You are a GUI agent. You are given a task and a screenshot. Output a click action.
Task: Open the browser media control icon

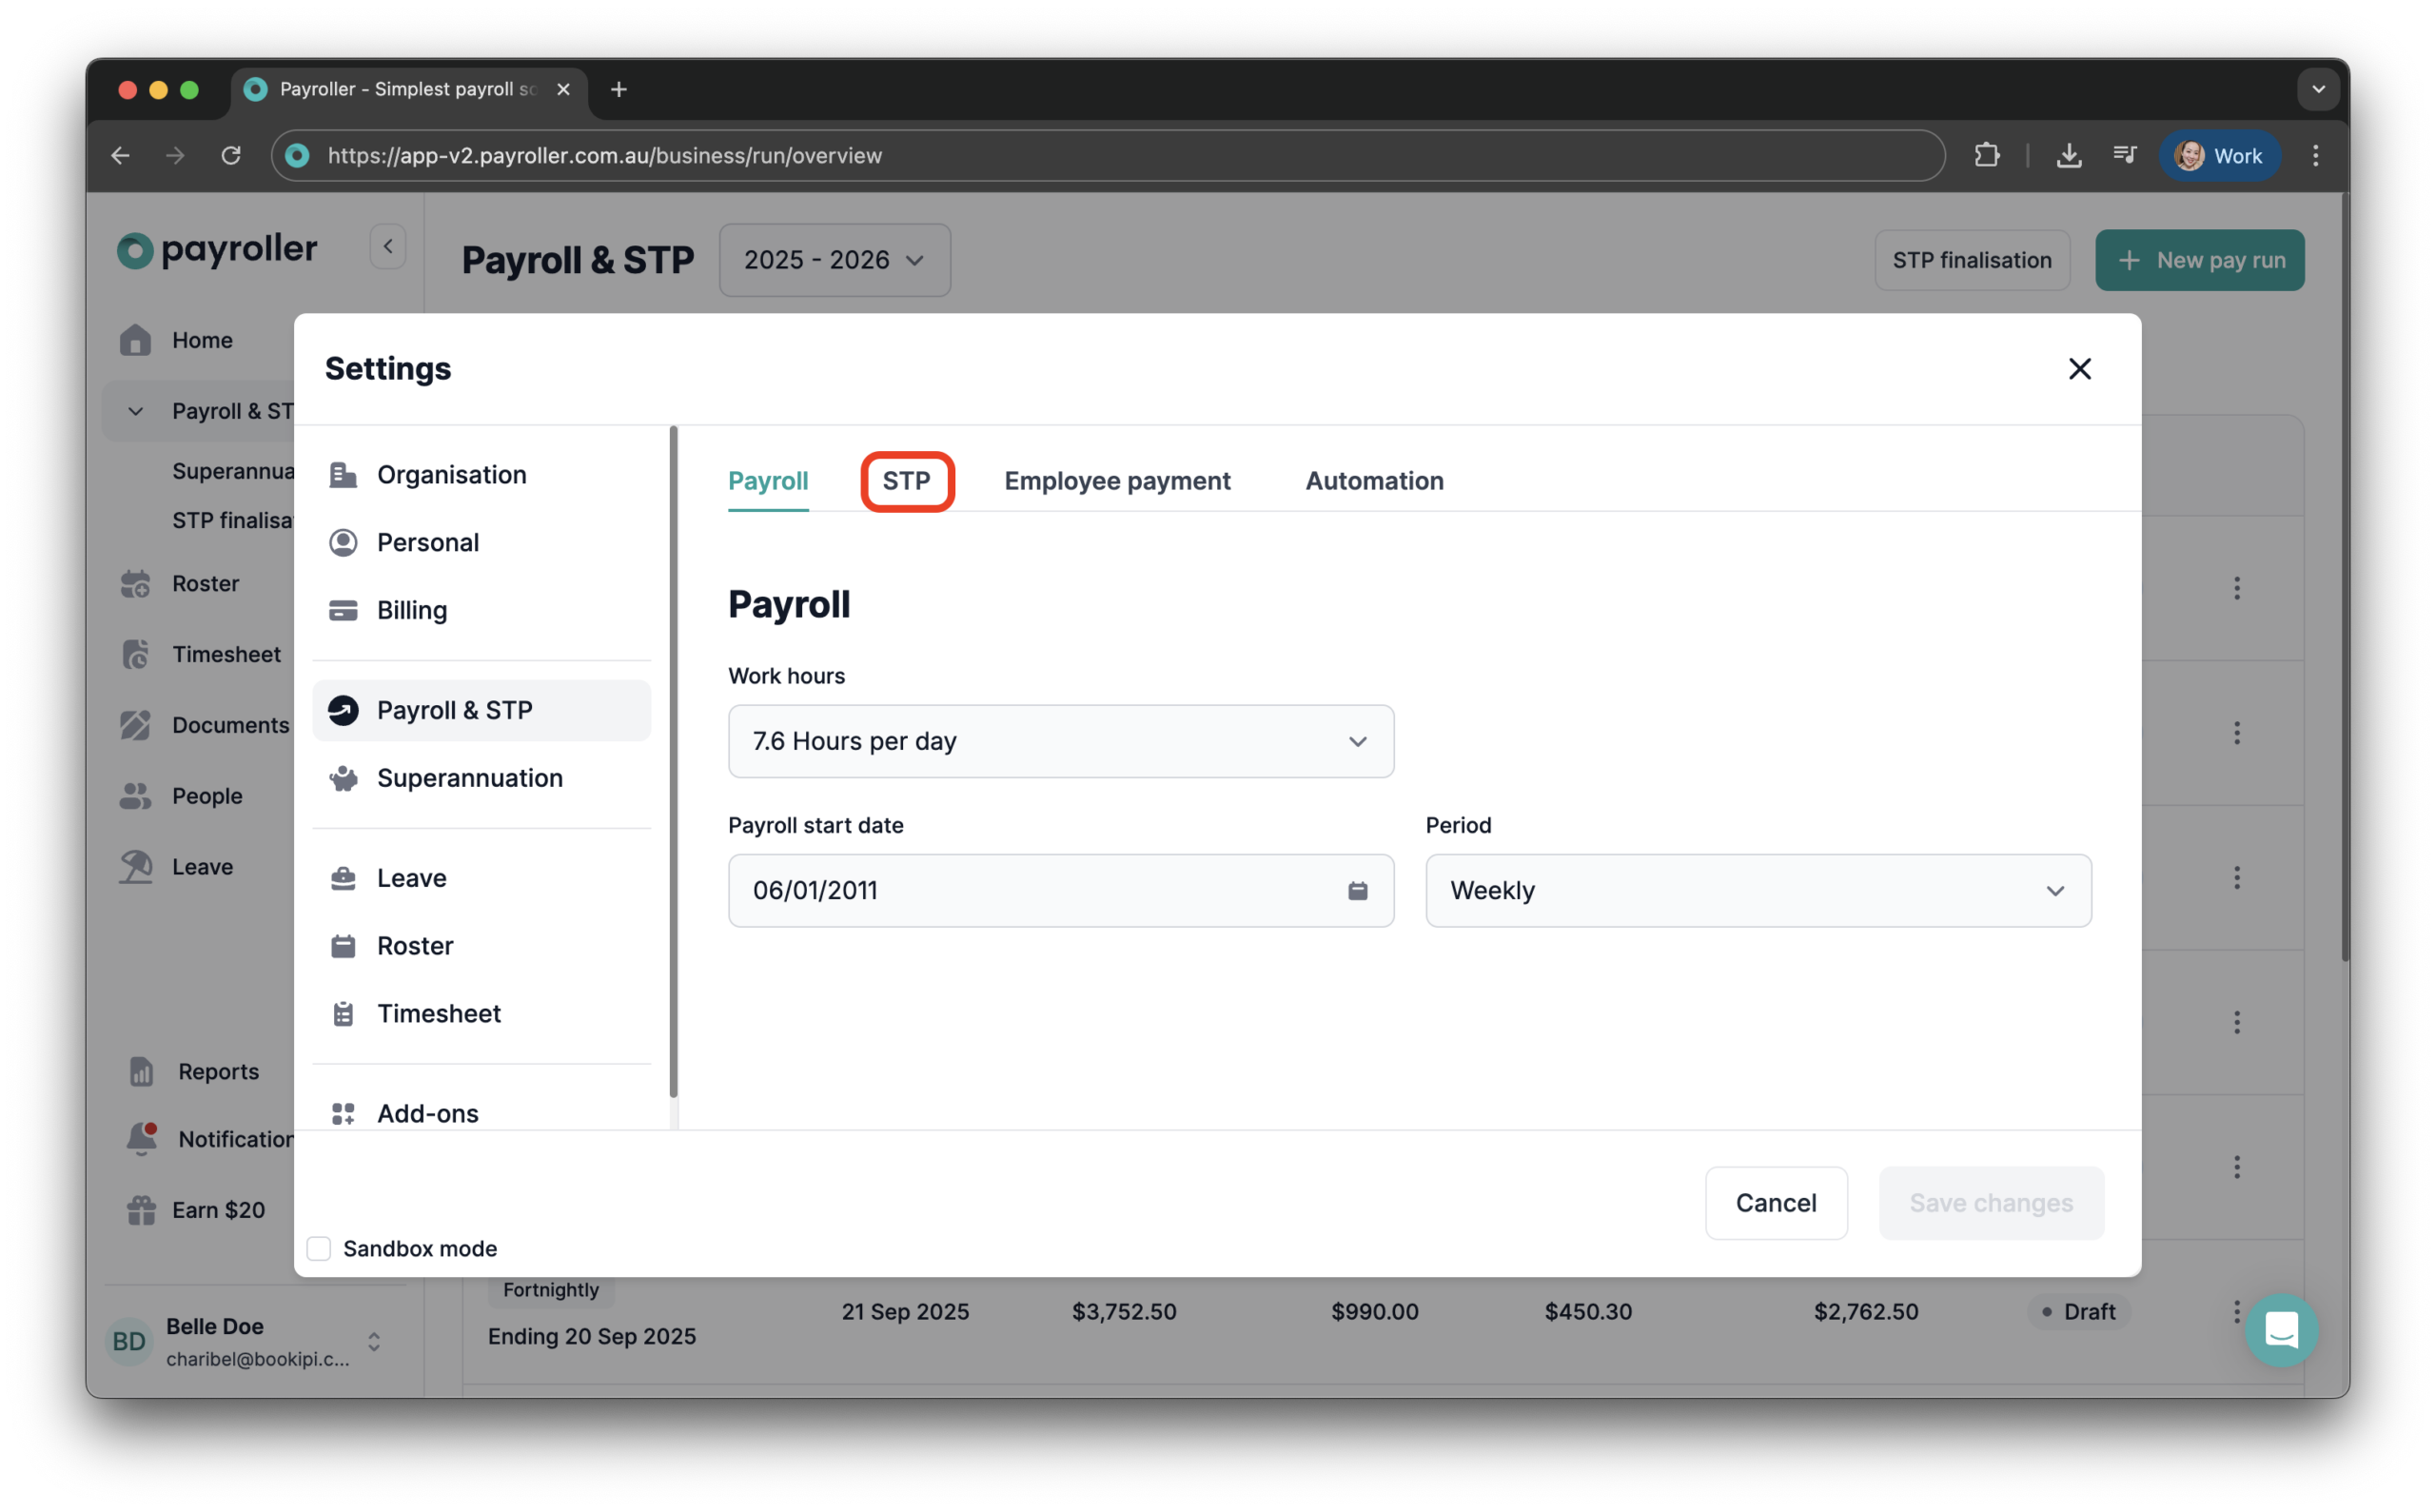tap(2125, 156)
